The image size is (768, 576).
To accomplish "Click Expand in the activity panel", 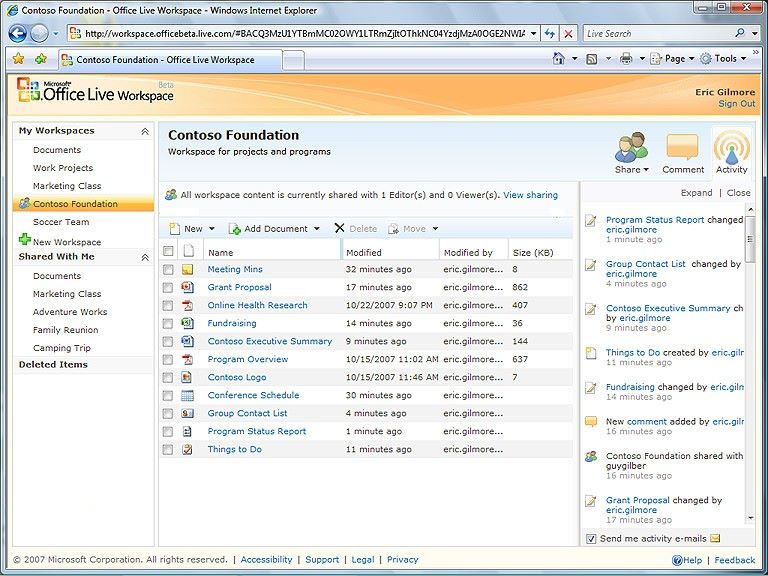I will [x=696, y=193].
